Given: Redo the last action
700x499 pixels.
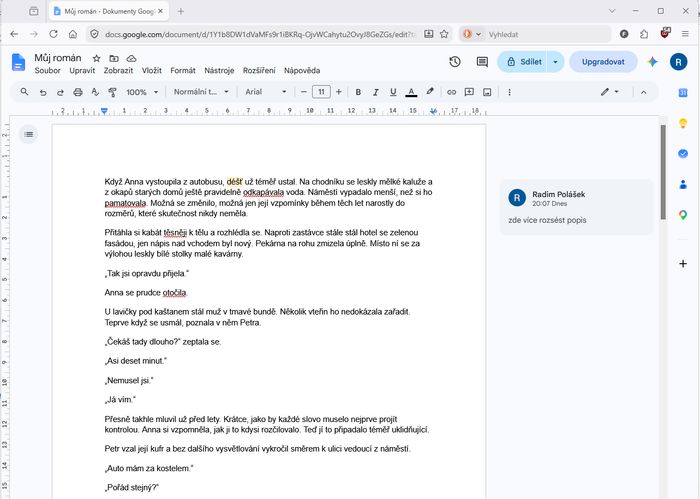Looking at the screenshot, I should (60, 92).
